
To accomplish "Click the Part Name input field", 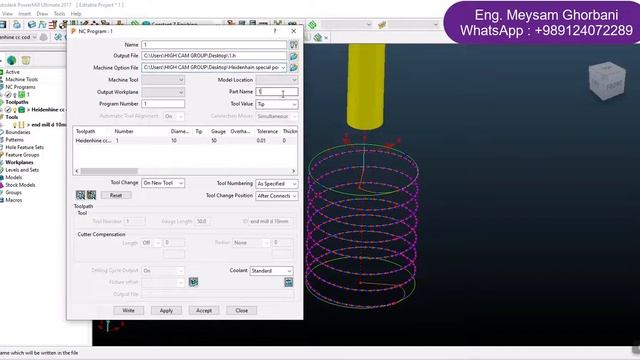I will 277,92.
